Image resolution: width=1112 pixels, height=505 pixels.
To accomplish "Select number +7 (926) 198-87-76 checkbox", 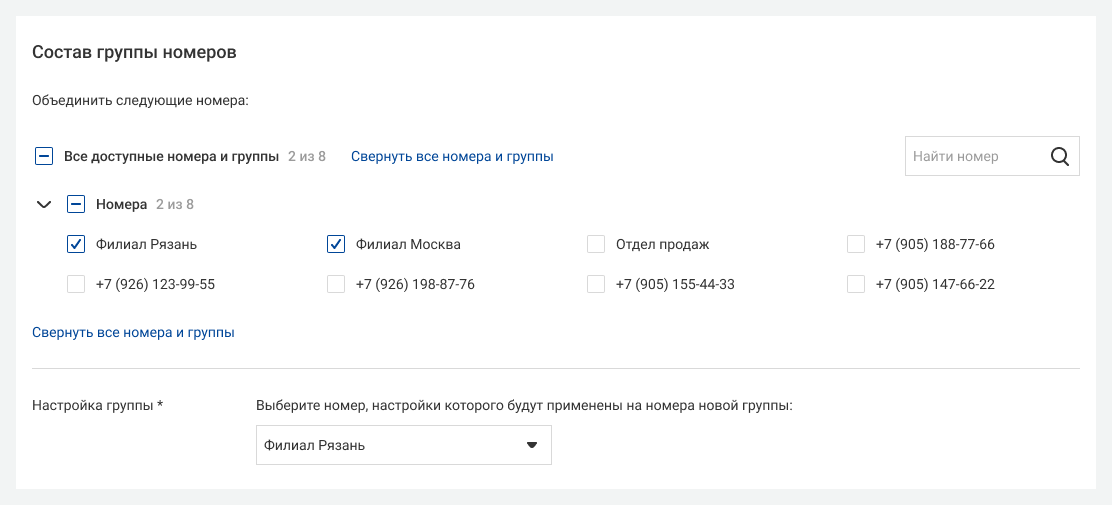I will click(x=336, y=284).
